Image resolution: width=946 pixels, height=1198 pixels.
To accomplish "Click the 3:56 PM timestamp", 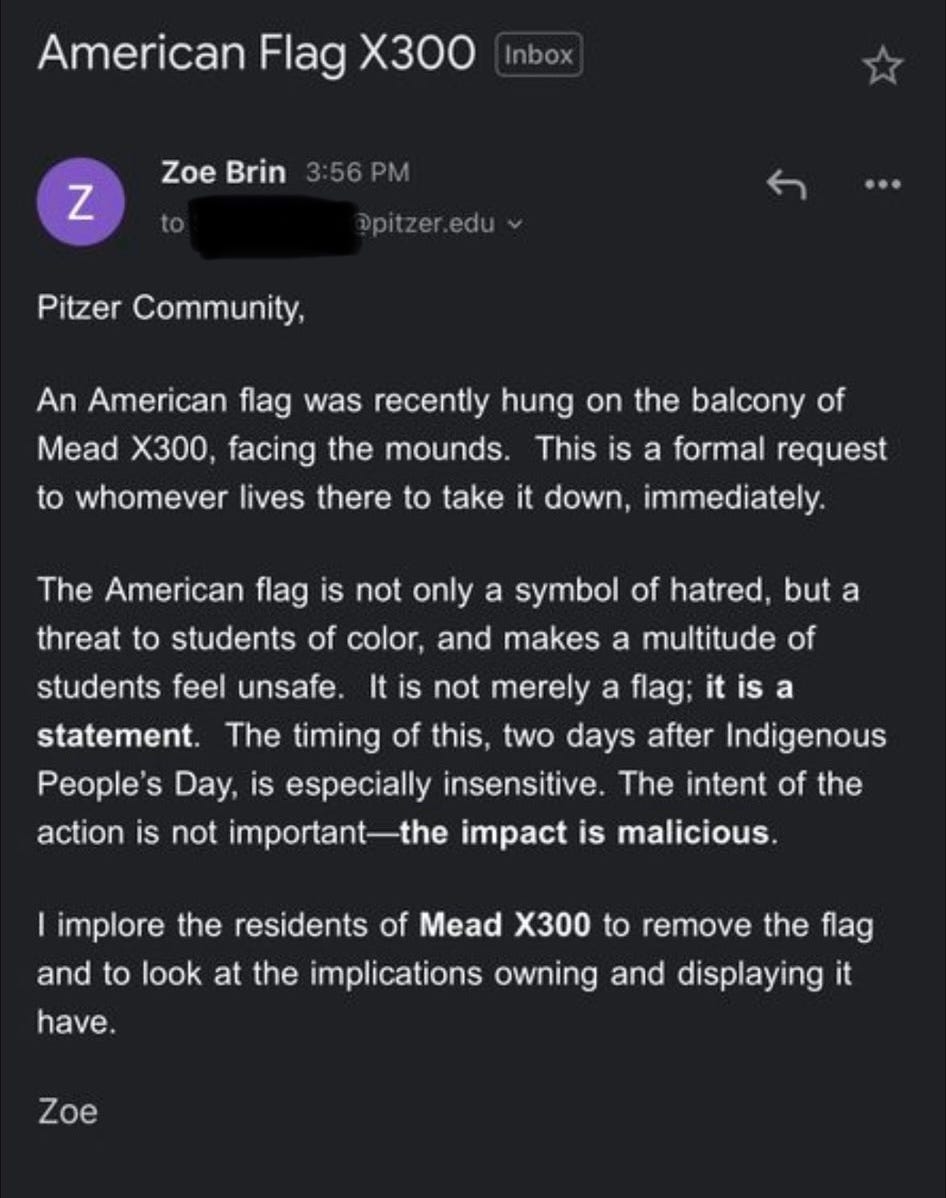I will coord(357,173).
